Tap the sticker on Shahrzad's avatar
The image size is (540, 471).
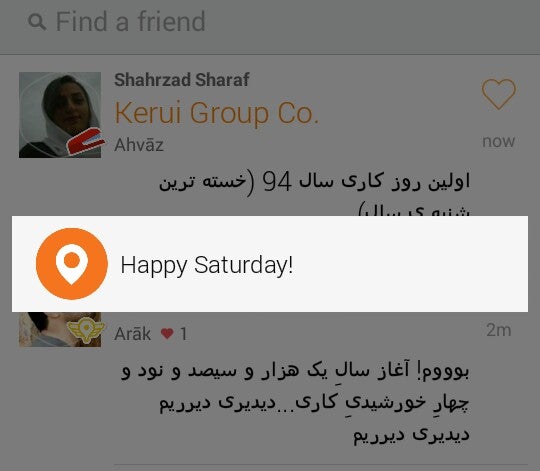86,141
